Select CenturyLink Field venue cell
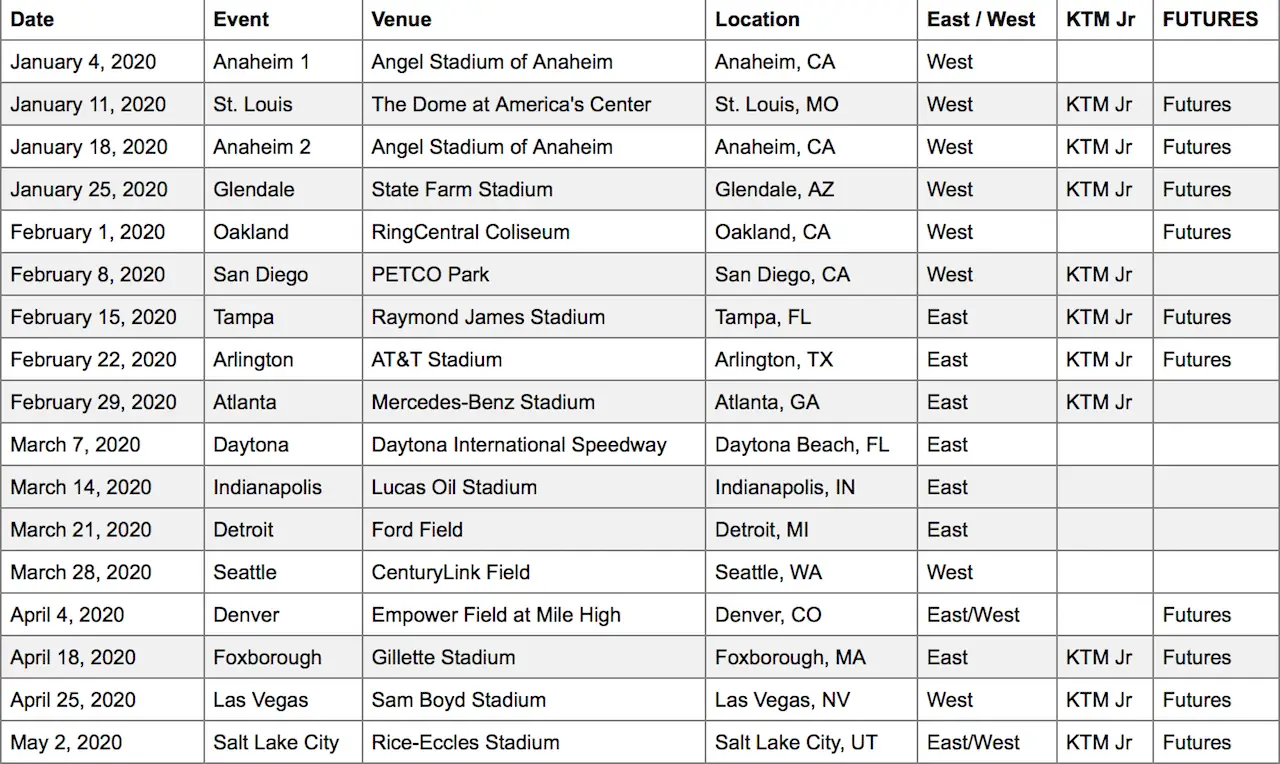 pos(534,572)
